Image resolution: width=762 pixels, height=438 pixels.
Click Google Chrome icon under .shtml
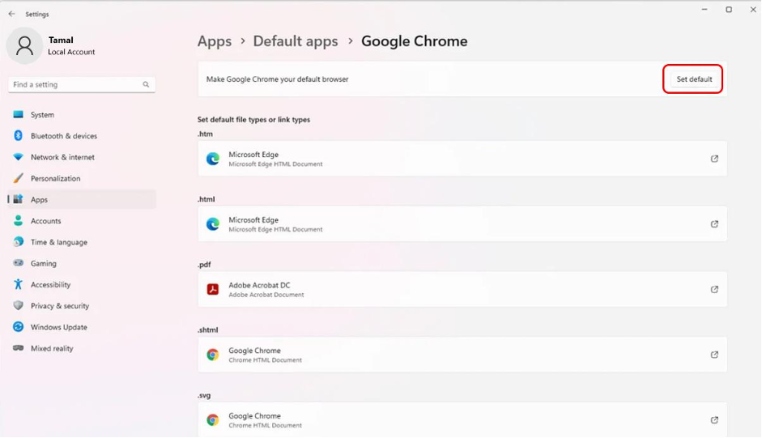213,355
